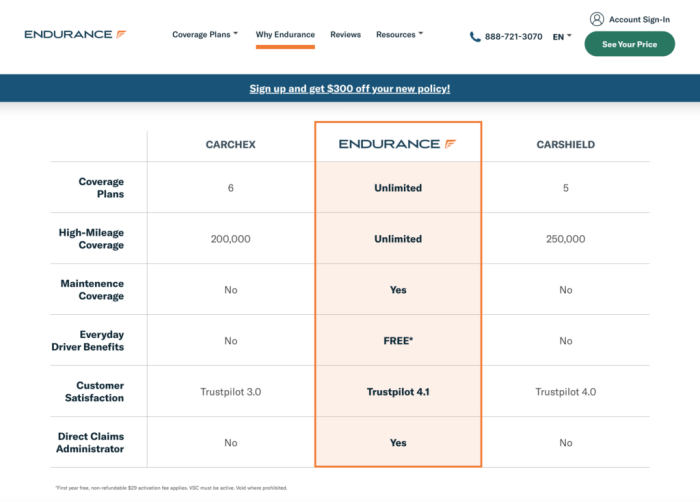Click the Endurance logo in the header
The height and width of the screenshot is (502, 700).
pyautogui.click(x=75, y=35)
